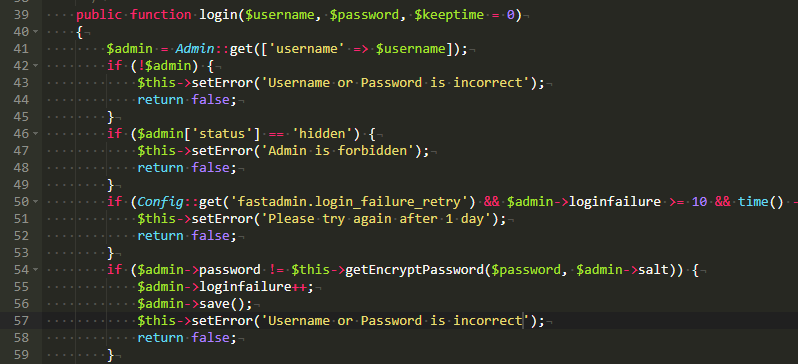The height and width of the screenshot is (364, 798).
Task: Select line number 44 in the gutter
Action: pos(20,100)
